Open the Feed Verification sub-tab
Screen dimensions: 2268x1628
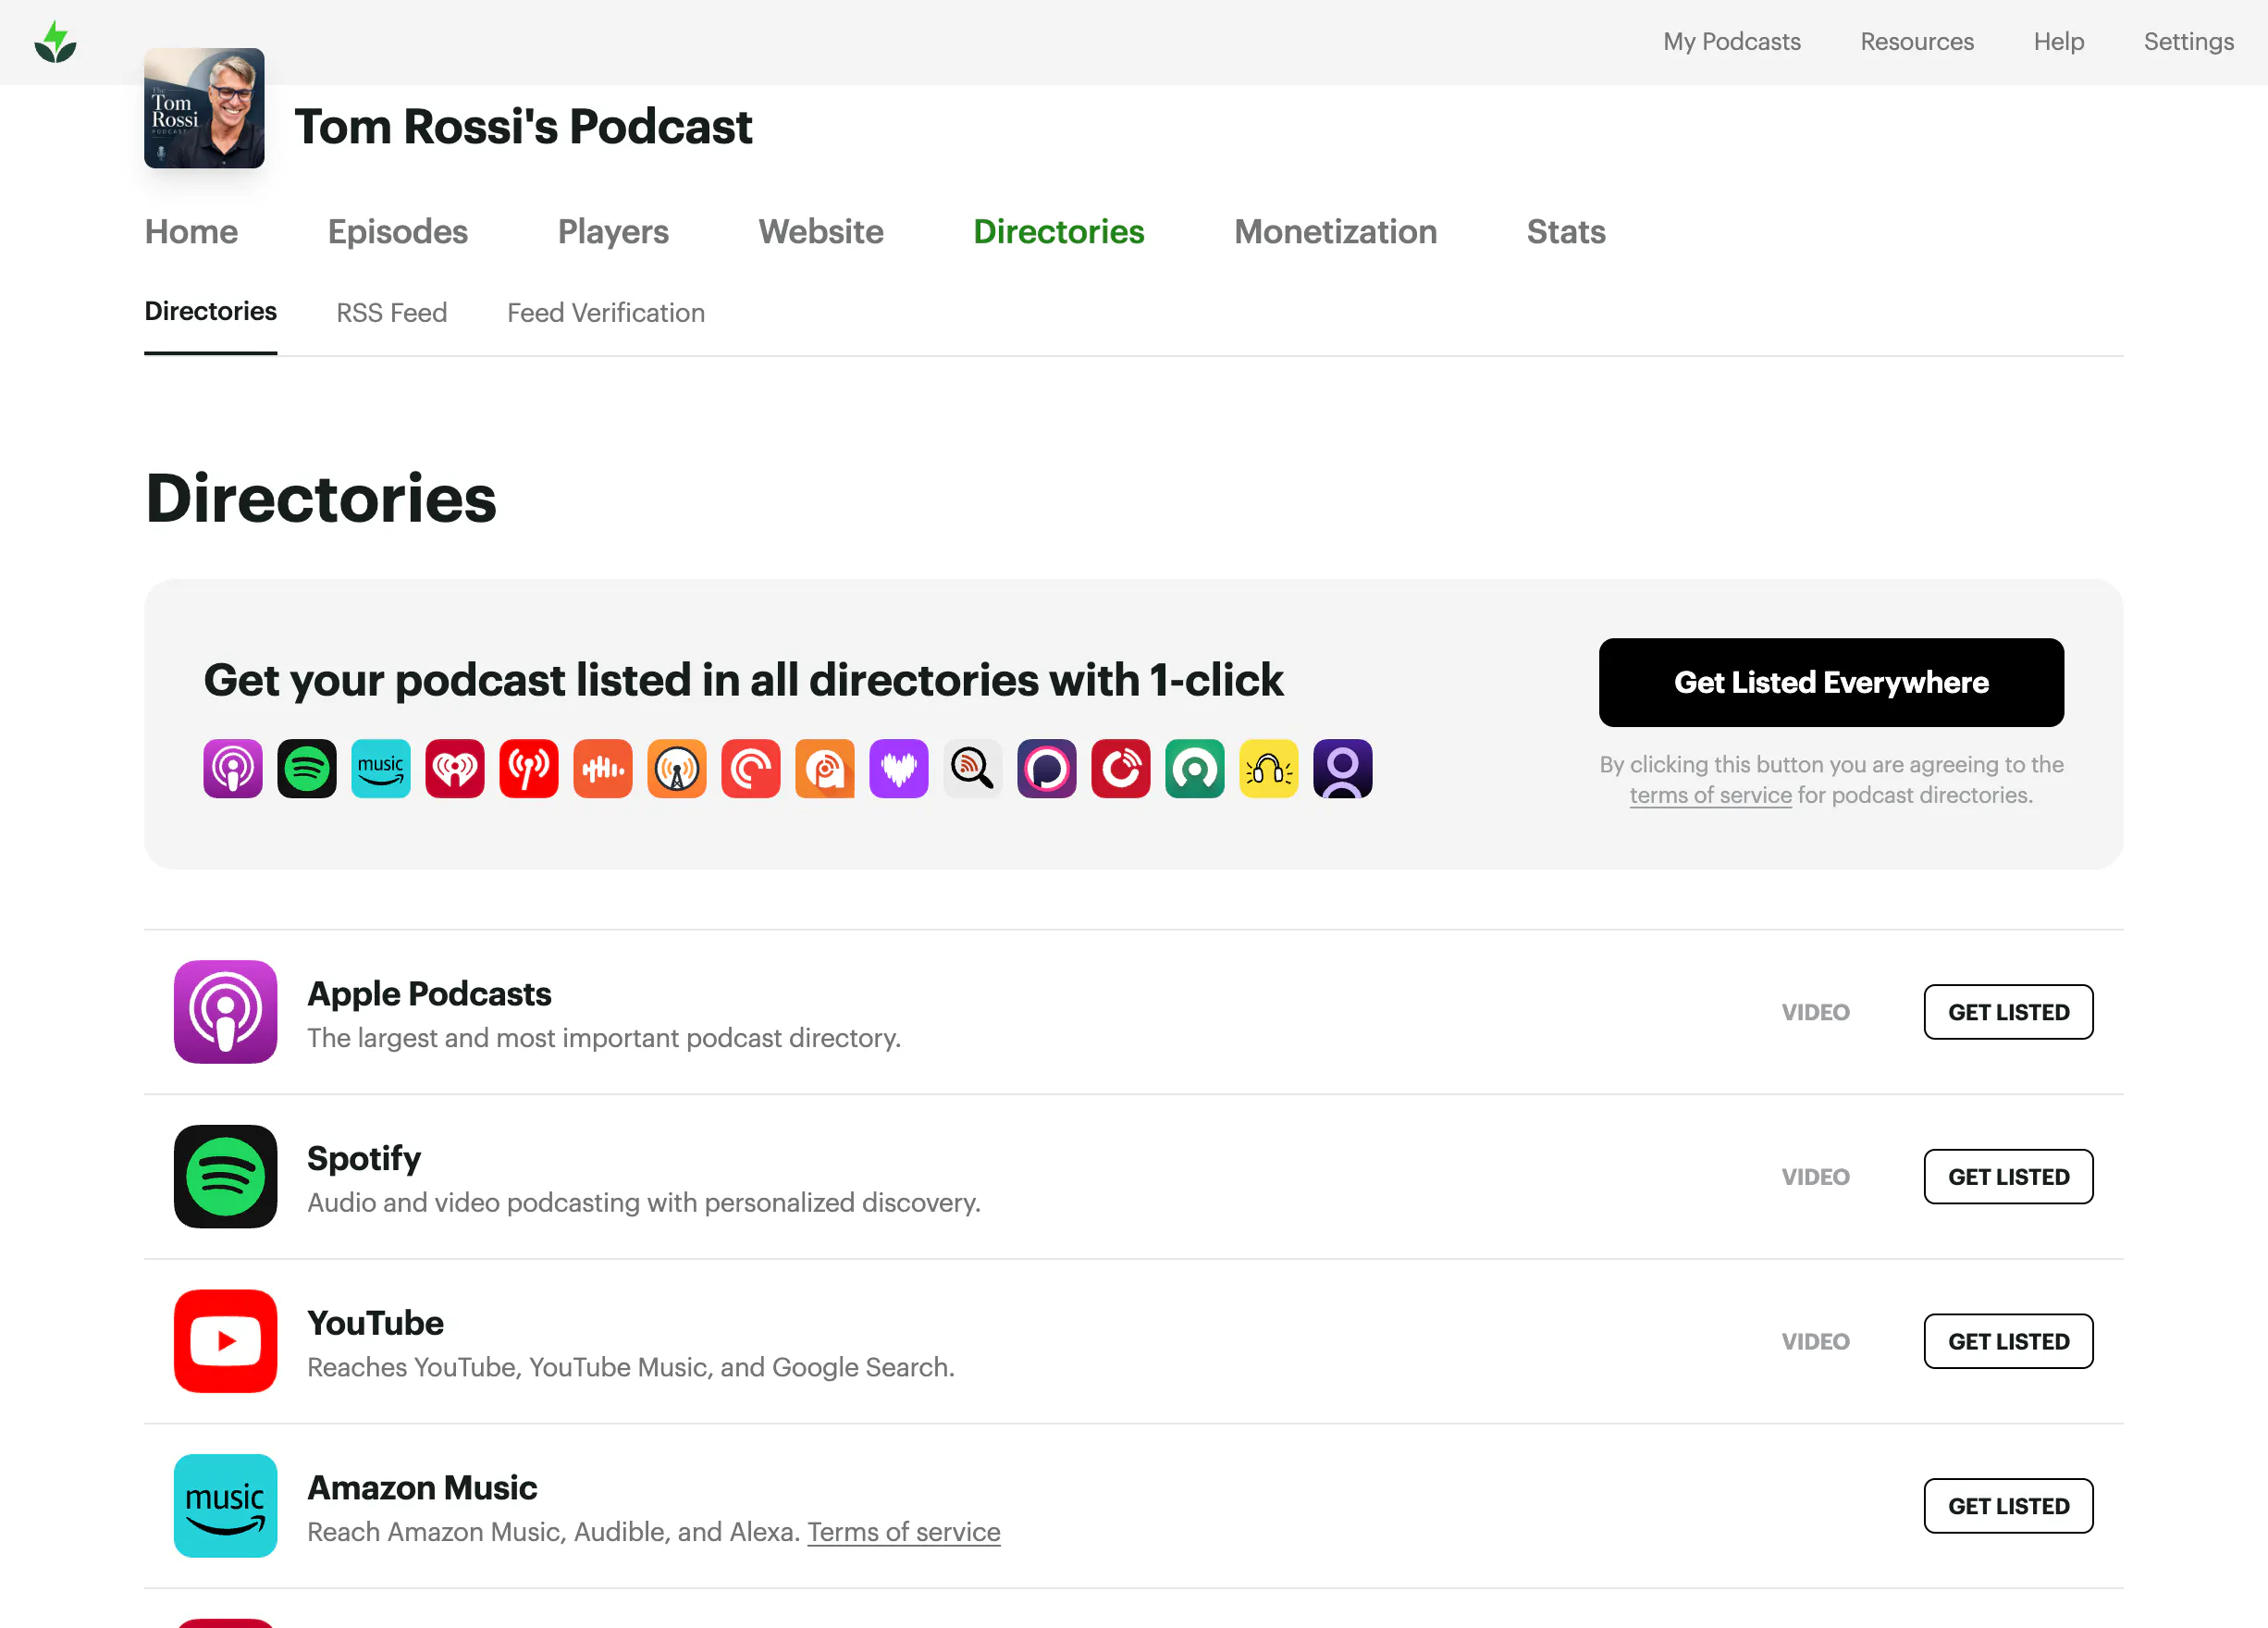click(606, 313)
